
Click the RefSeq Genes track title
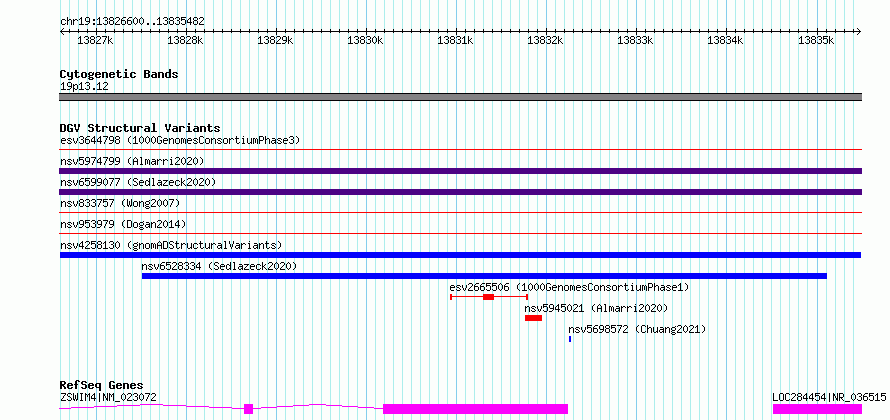101,385
